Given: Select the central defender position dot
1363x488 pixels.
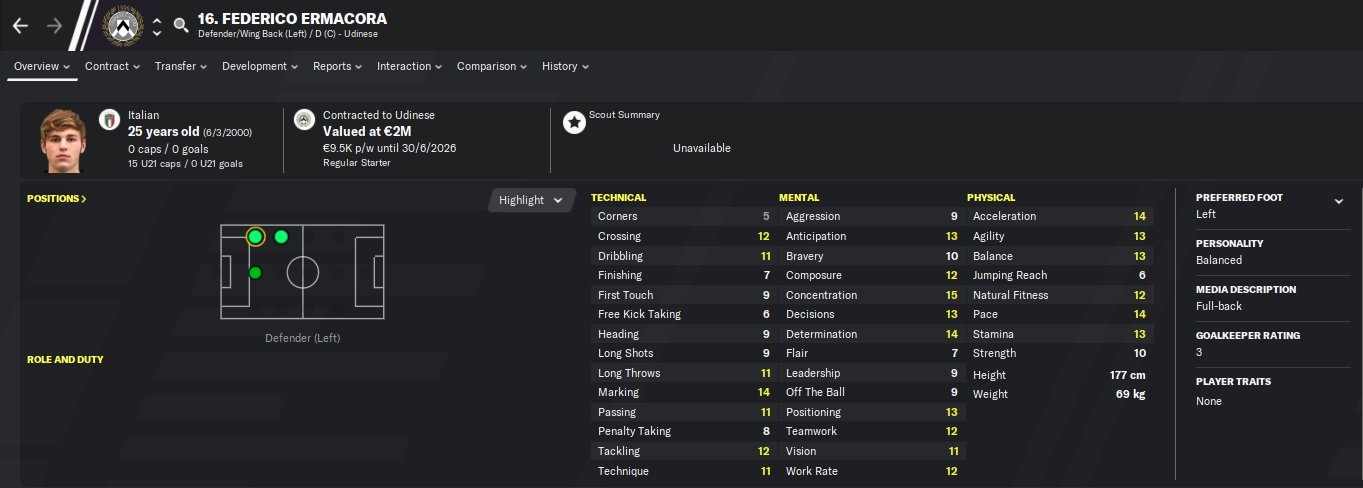Looking at the screenshot, I should tap(255, 273).
